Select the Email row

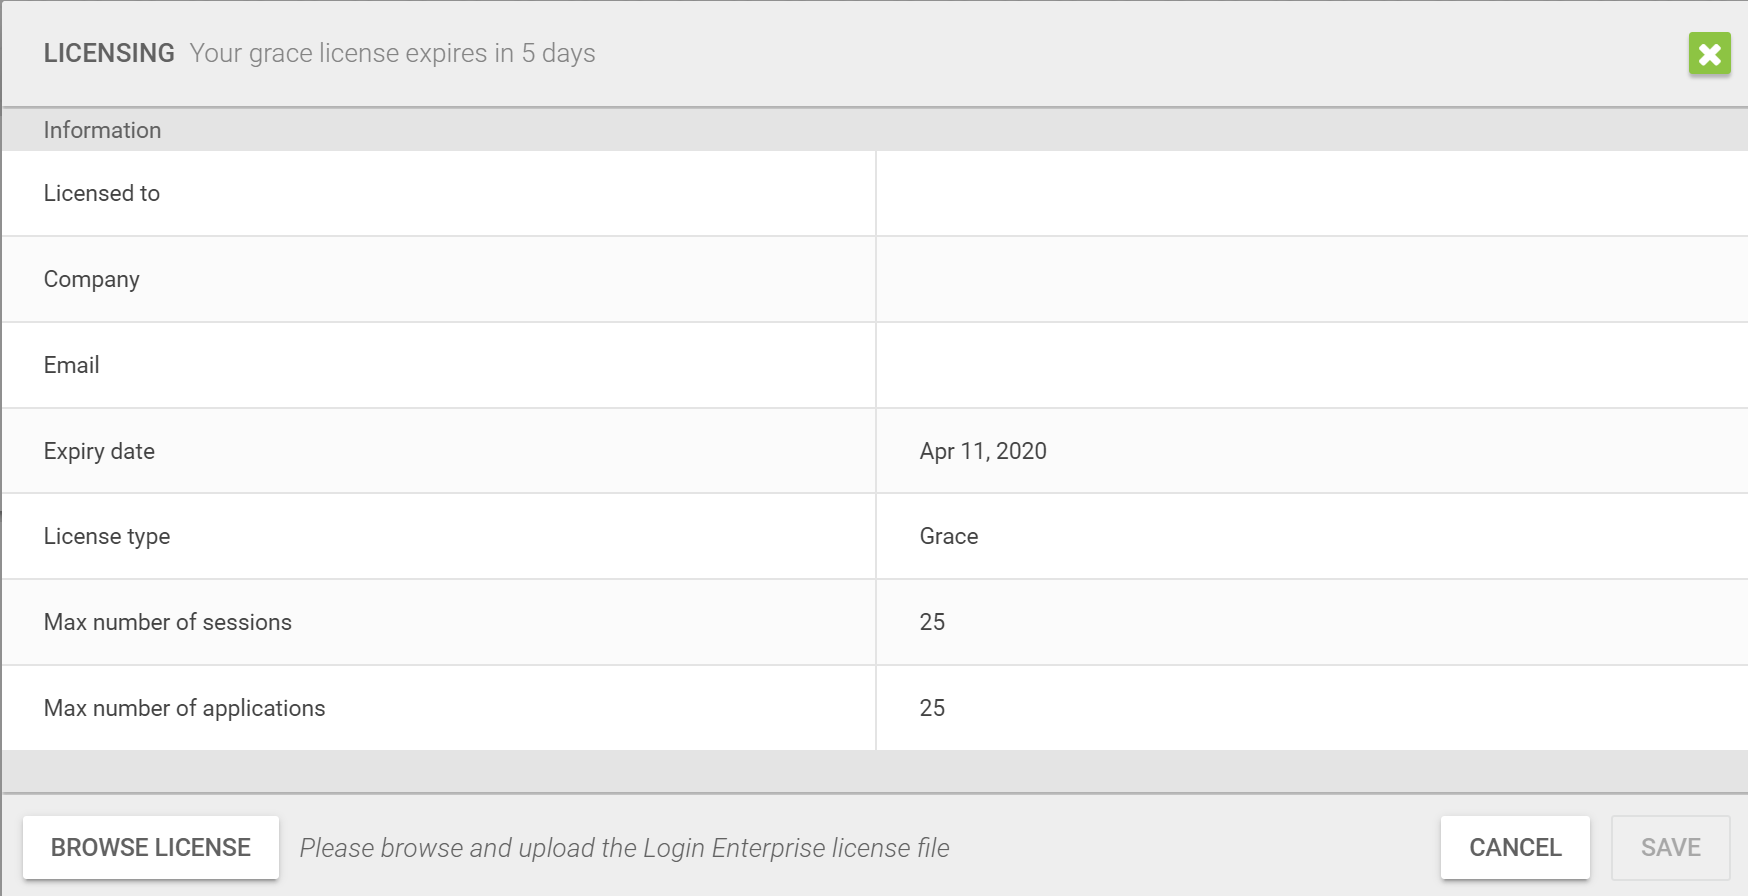coord(71,365)
